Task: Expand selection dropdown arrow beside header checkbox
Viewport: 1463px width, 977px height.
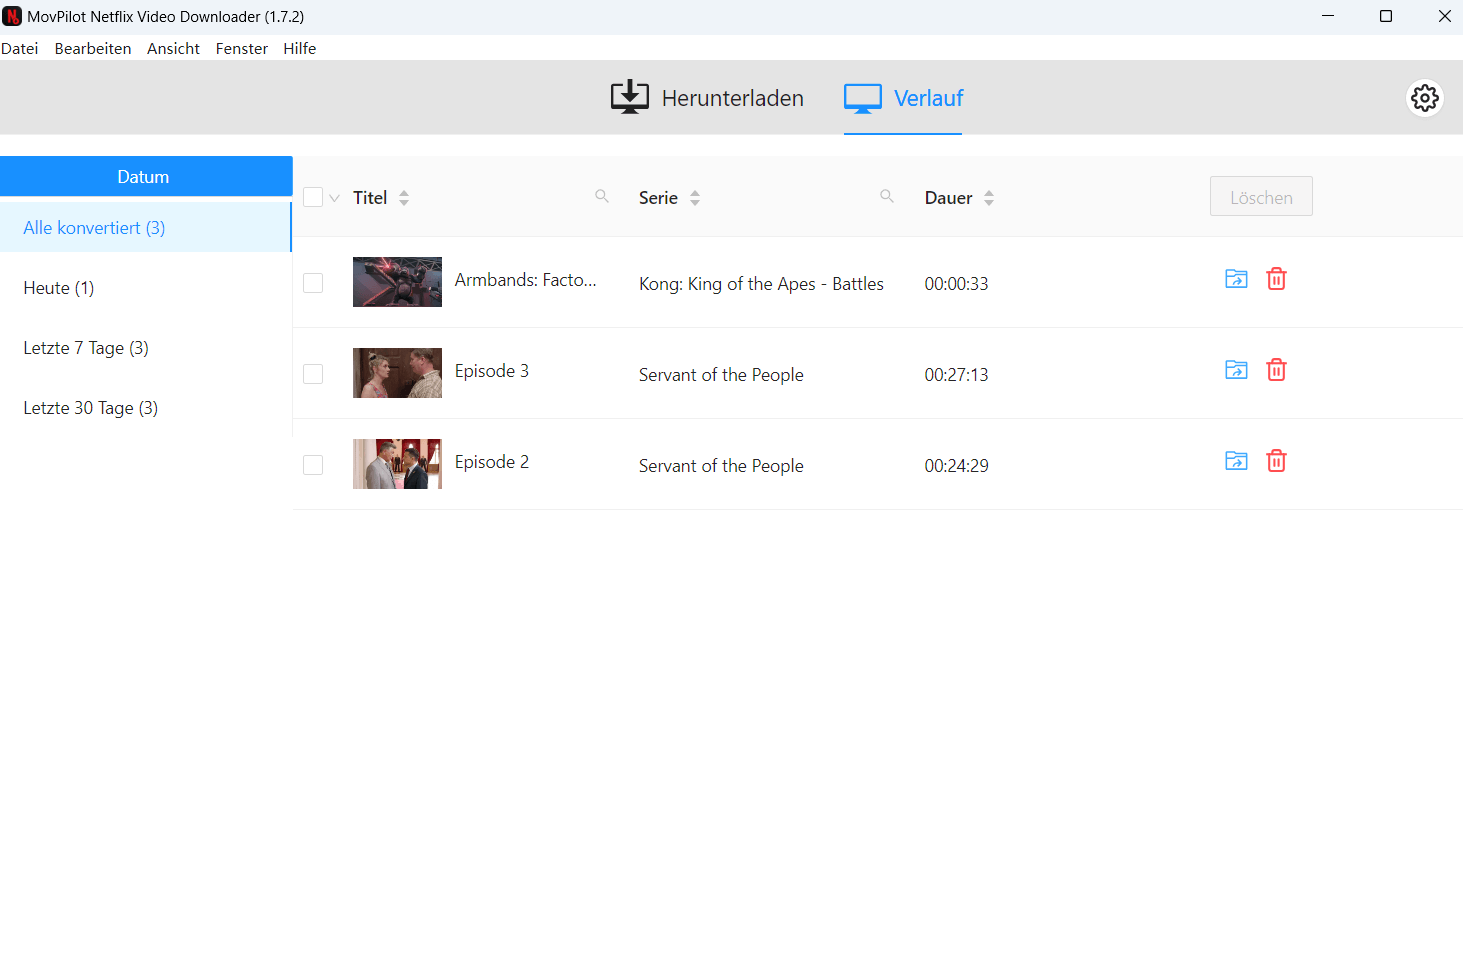Action: point(335,198)
